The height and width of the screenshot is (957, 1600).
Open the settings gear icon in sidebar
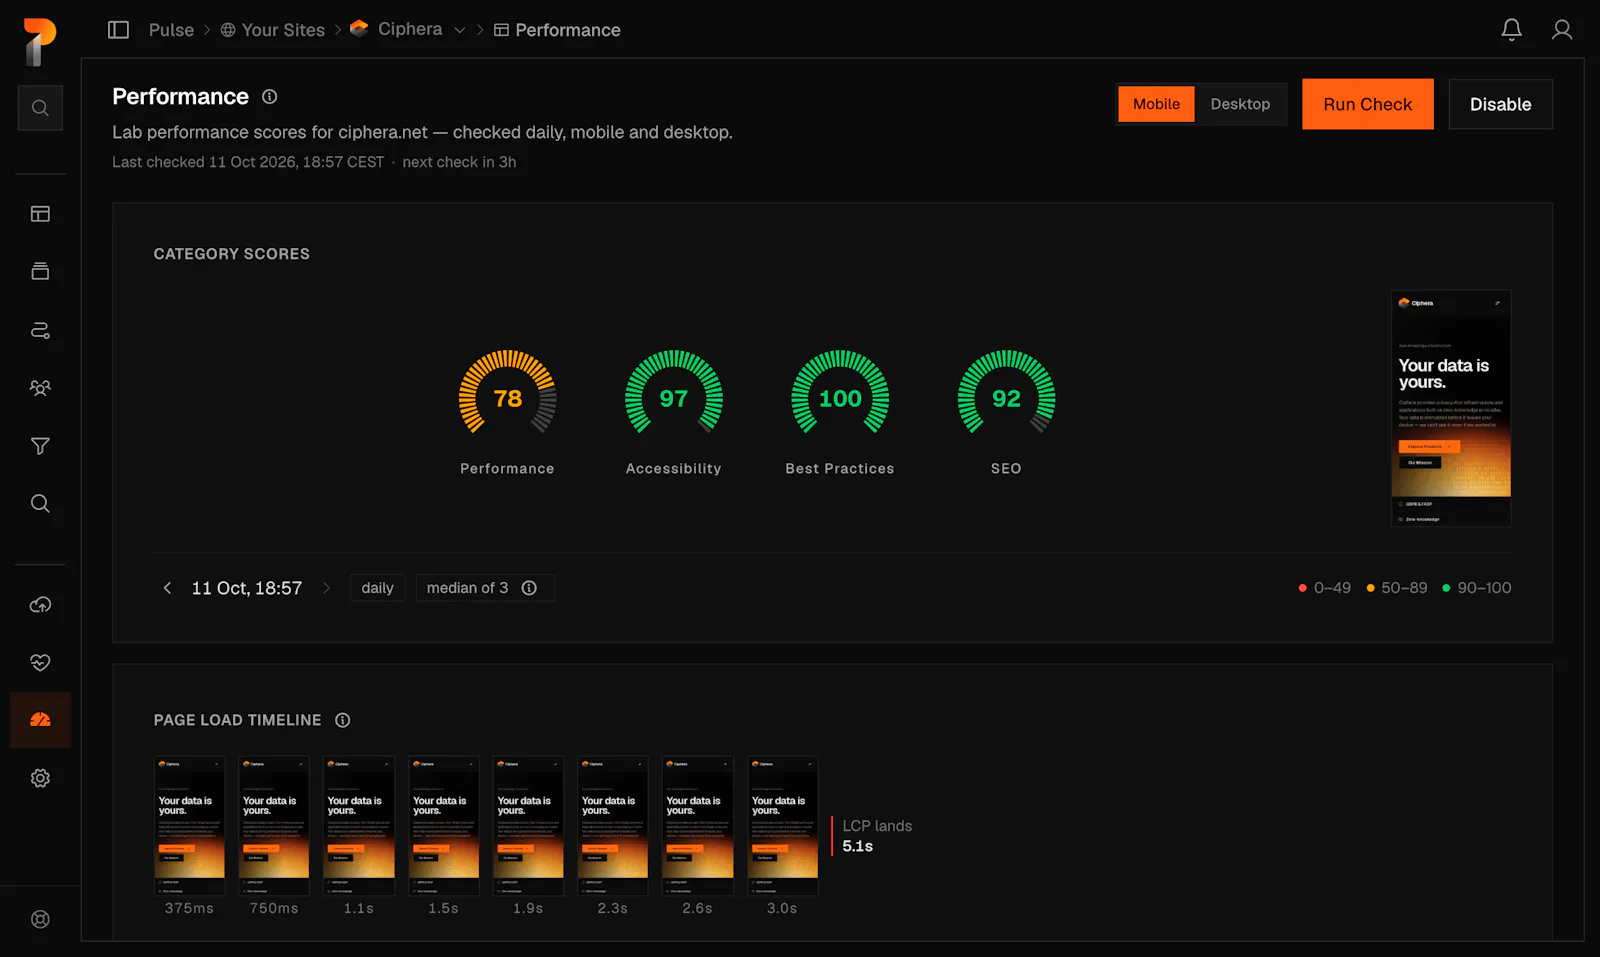click(40, 778)
